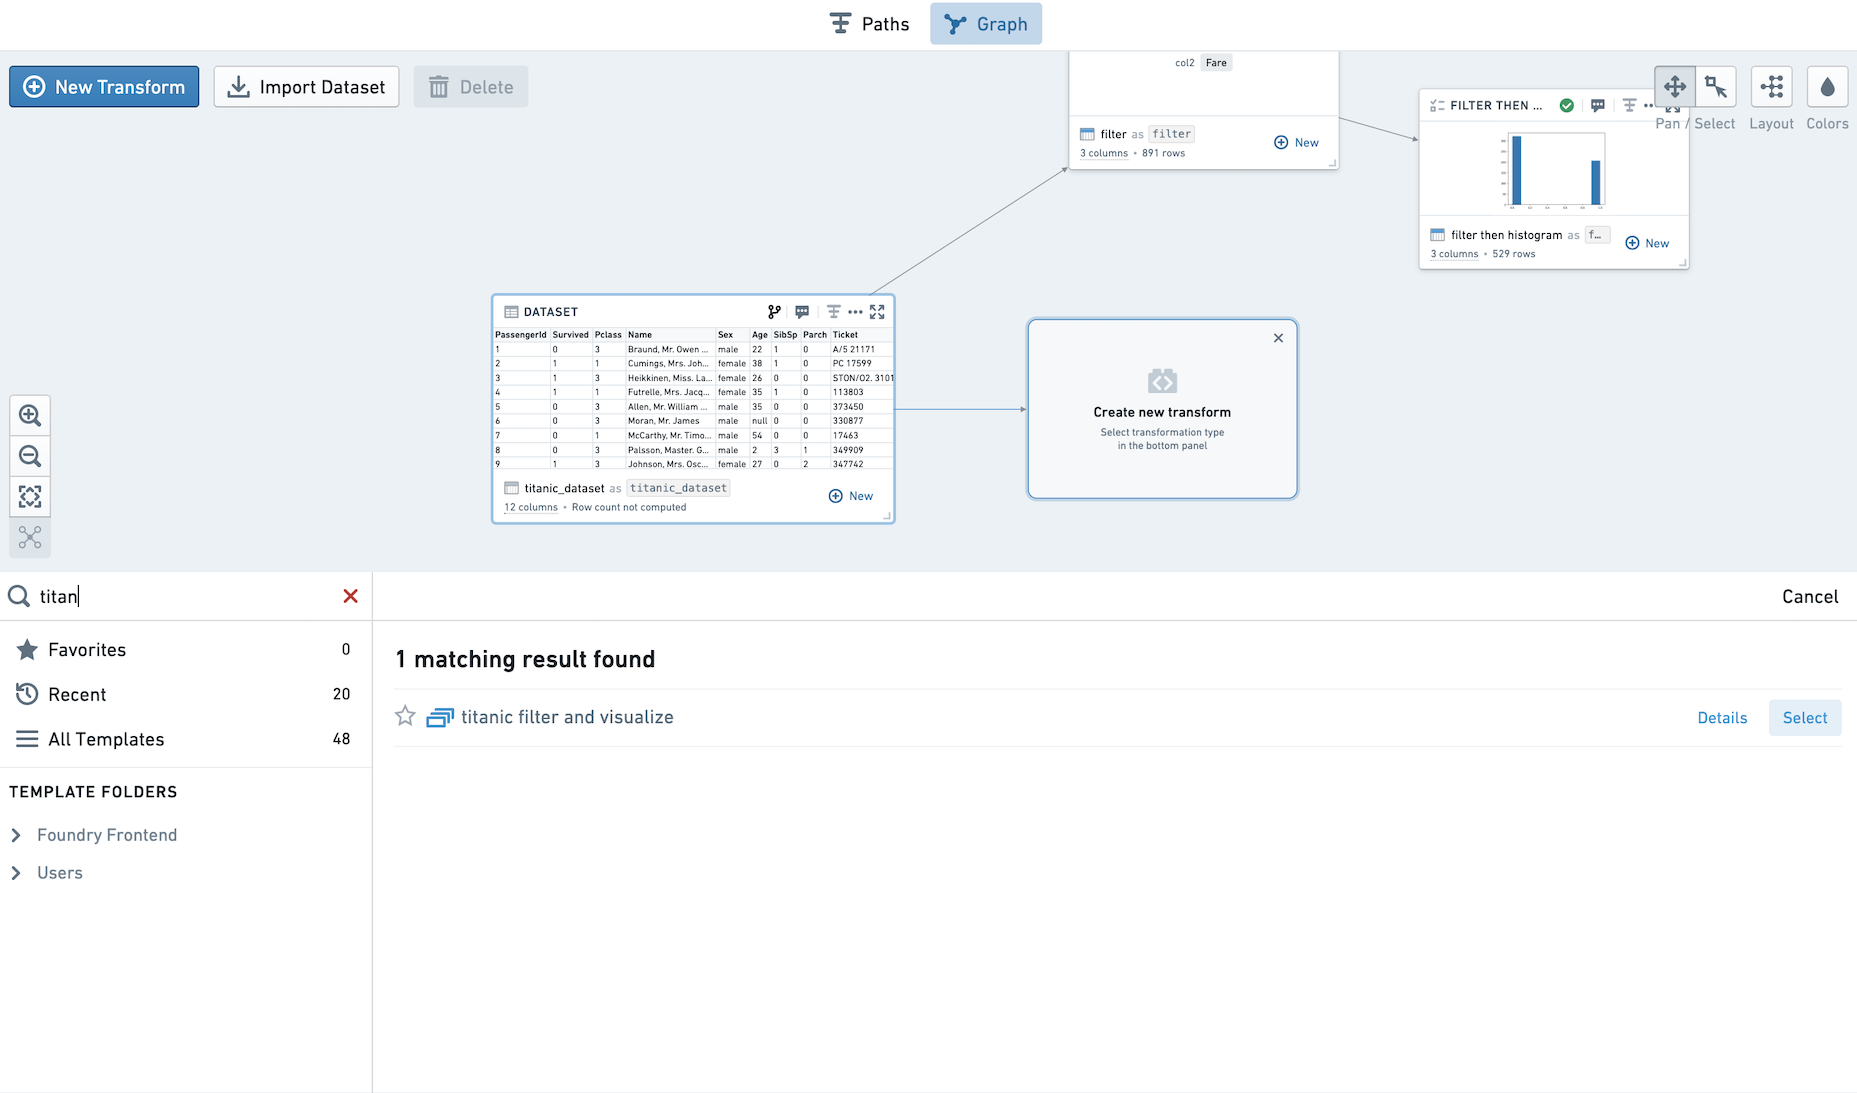
Task: Click the 12 columns link on titanic_dataset
Action: (x=531, y=507)
